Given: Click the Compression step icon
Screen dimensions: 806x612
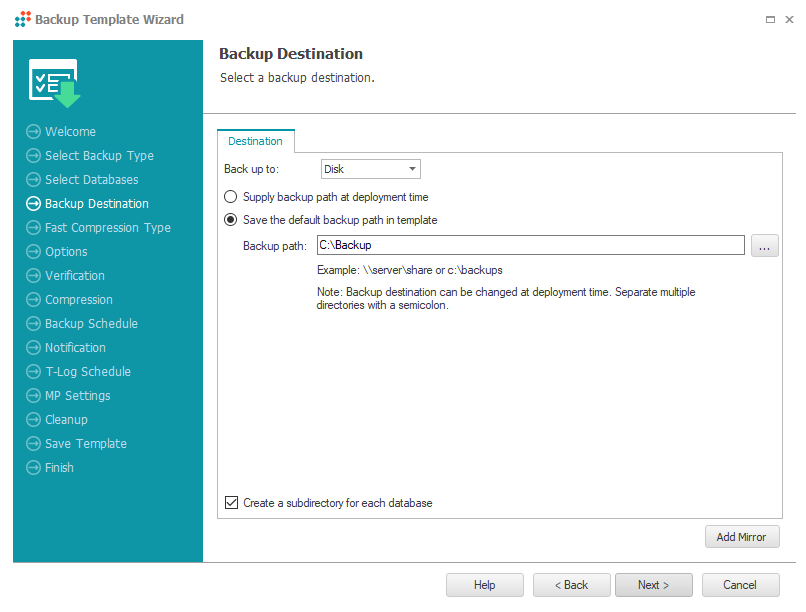Looking at the screenshot, I should tap(33, 300).
